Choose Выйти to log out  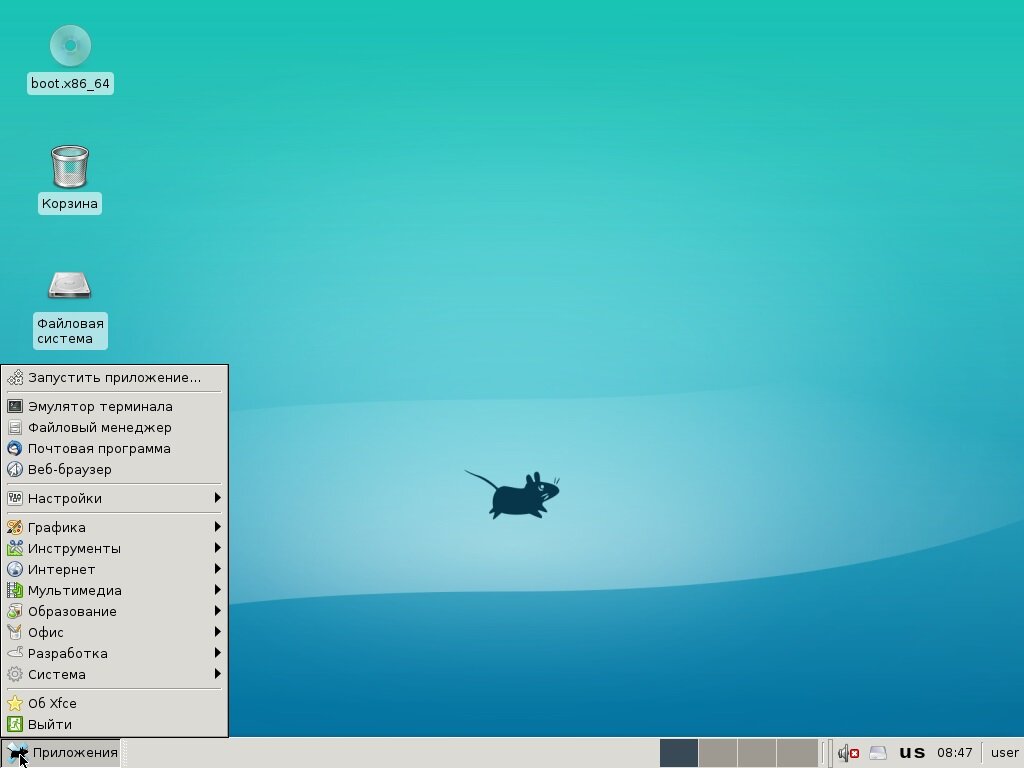point(114,724)
